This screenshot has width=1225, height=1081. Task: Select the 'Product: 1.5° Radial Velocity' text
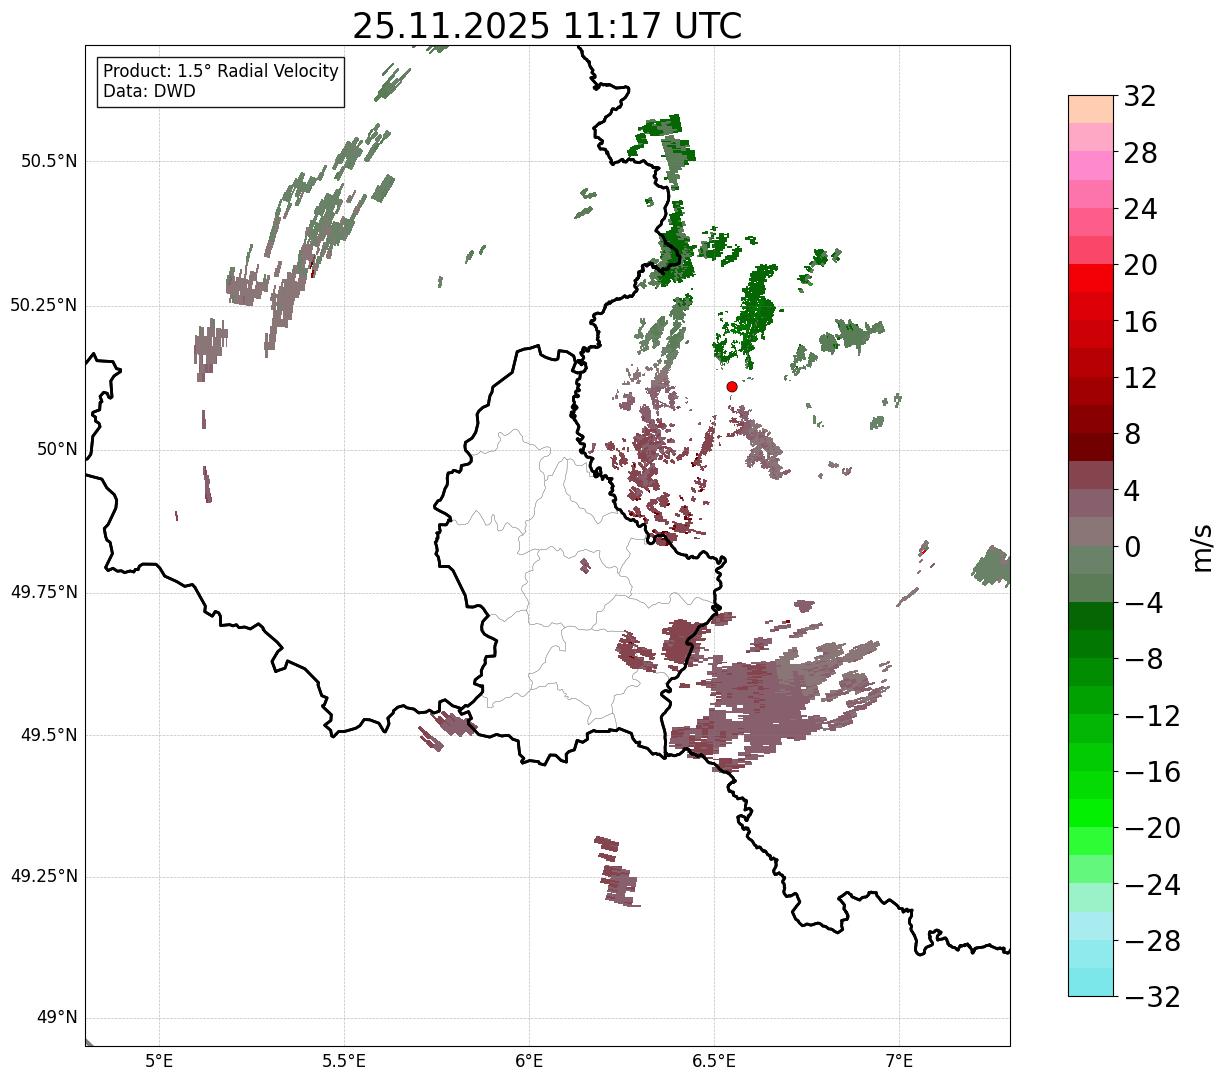pyautogui.click(x=221, y=72)
